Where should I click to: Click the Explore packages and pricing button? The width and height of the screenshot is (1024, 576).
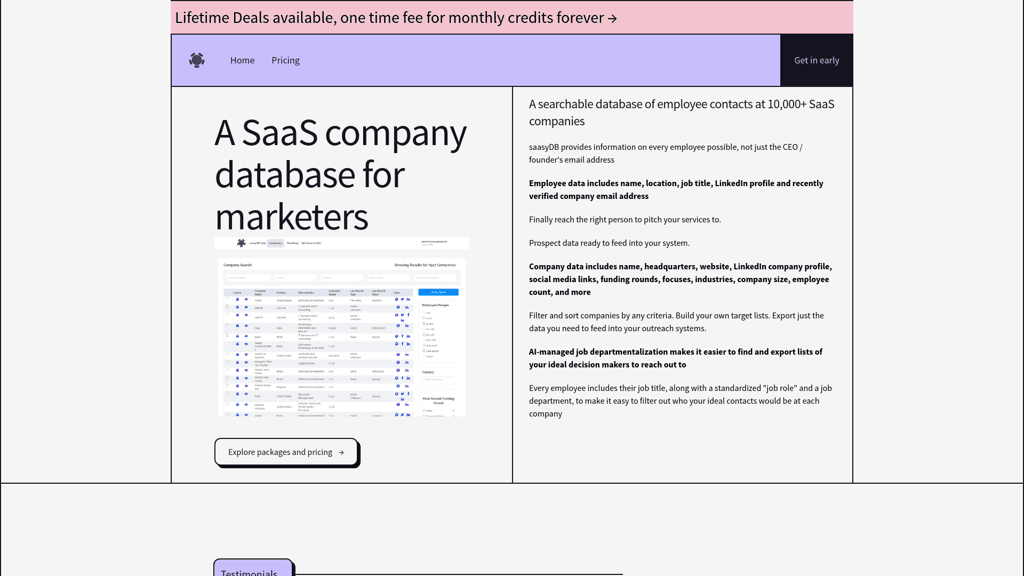pyautogui.click(x=286, y=451)
